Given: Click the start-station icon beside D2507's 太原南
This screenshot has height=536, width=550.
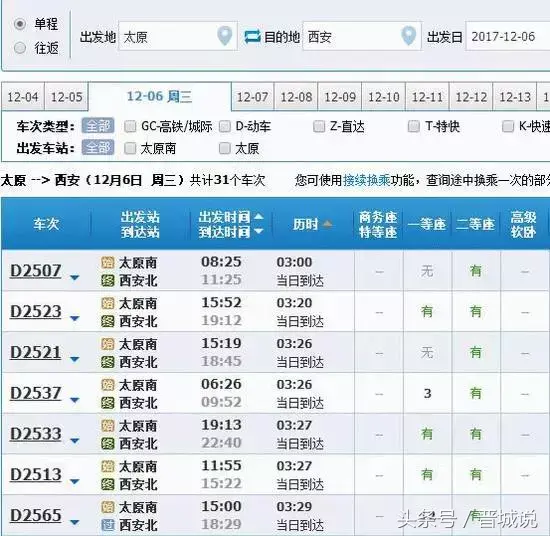Looking at the screenshot, I should (x=108, y=262).
